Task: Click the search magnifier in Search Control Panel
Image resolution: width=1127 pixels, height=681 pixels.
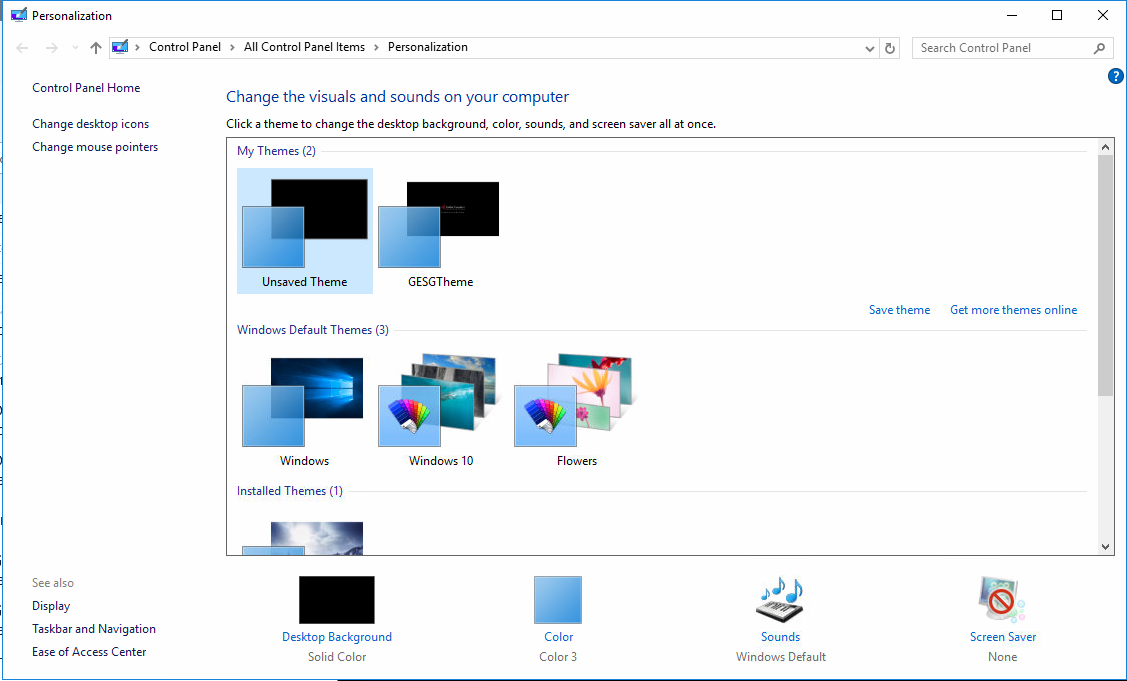Action: [1100, 47]
